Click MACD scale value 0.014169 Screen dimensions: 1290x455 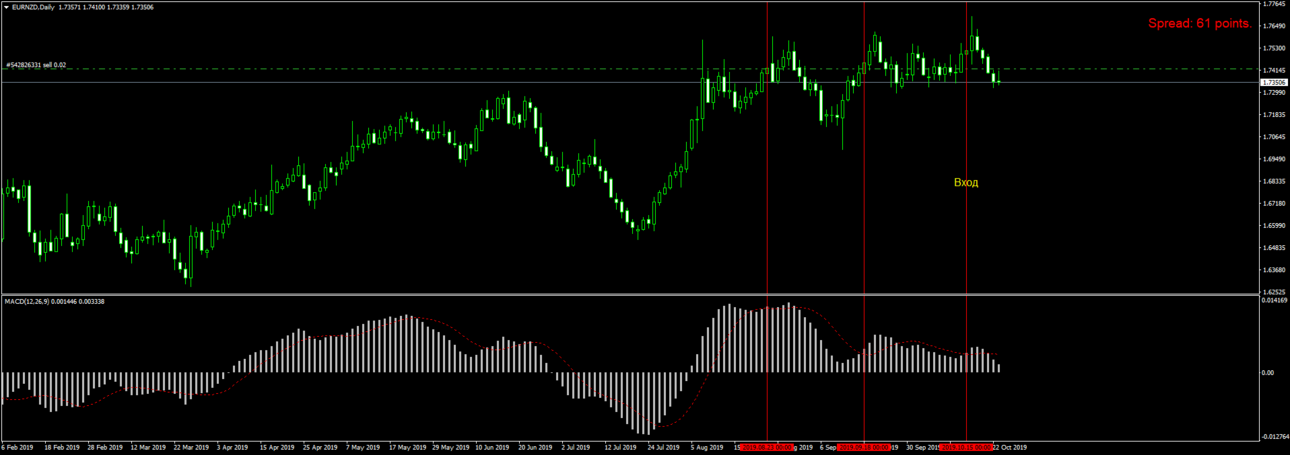click(x=1273, y=300)
